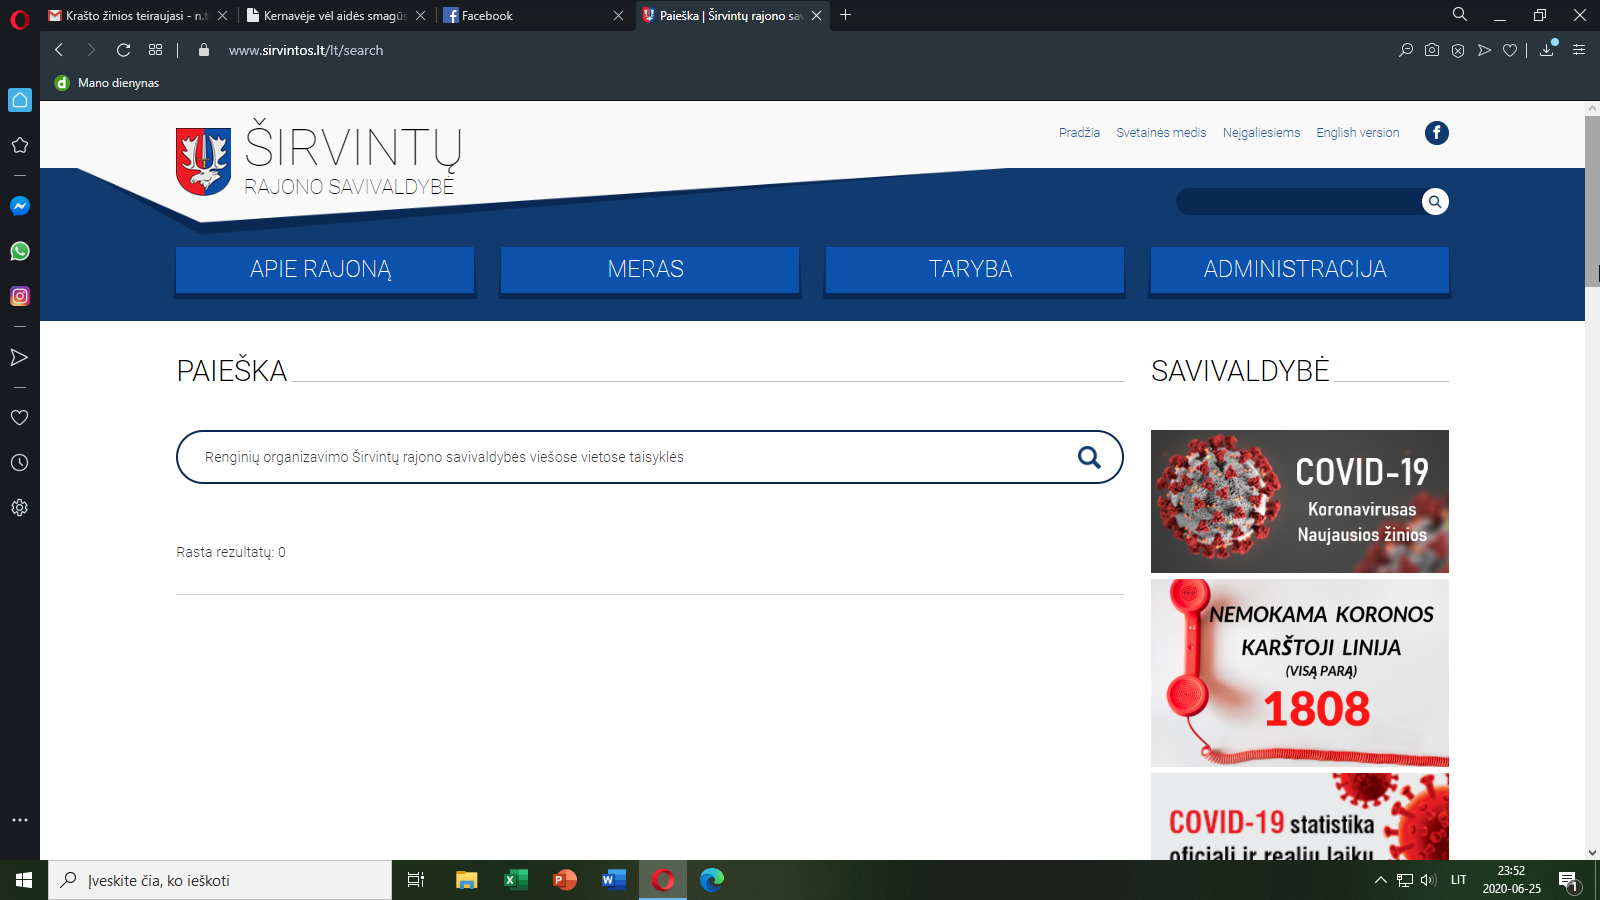
Task: Open the APIE RAJONĄ menu
Action: click(324, 270)
